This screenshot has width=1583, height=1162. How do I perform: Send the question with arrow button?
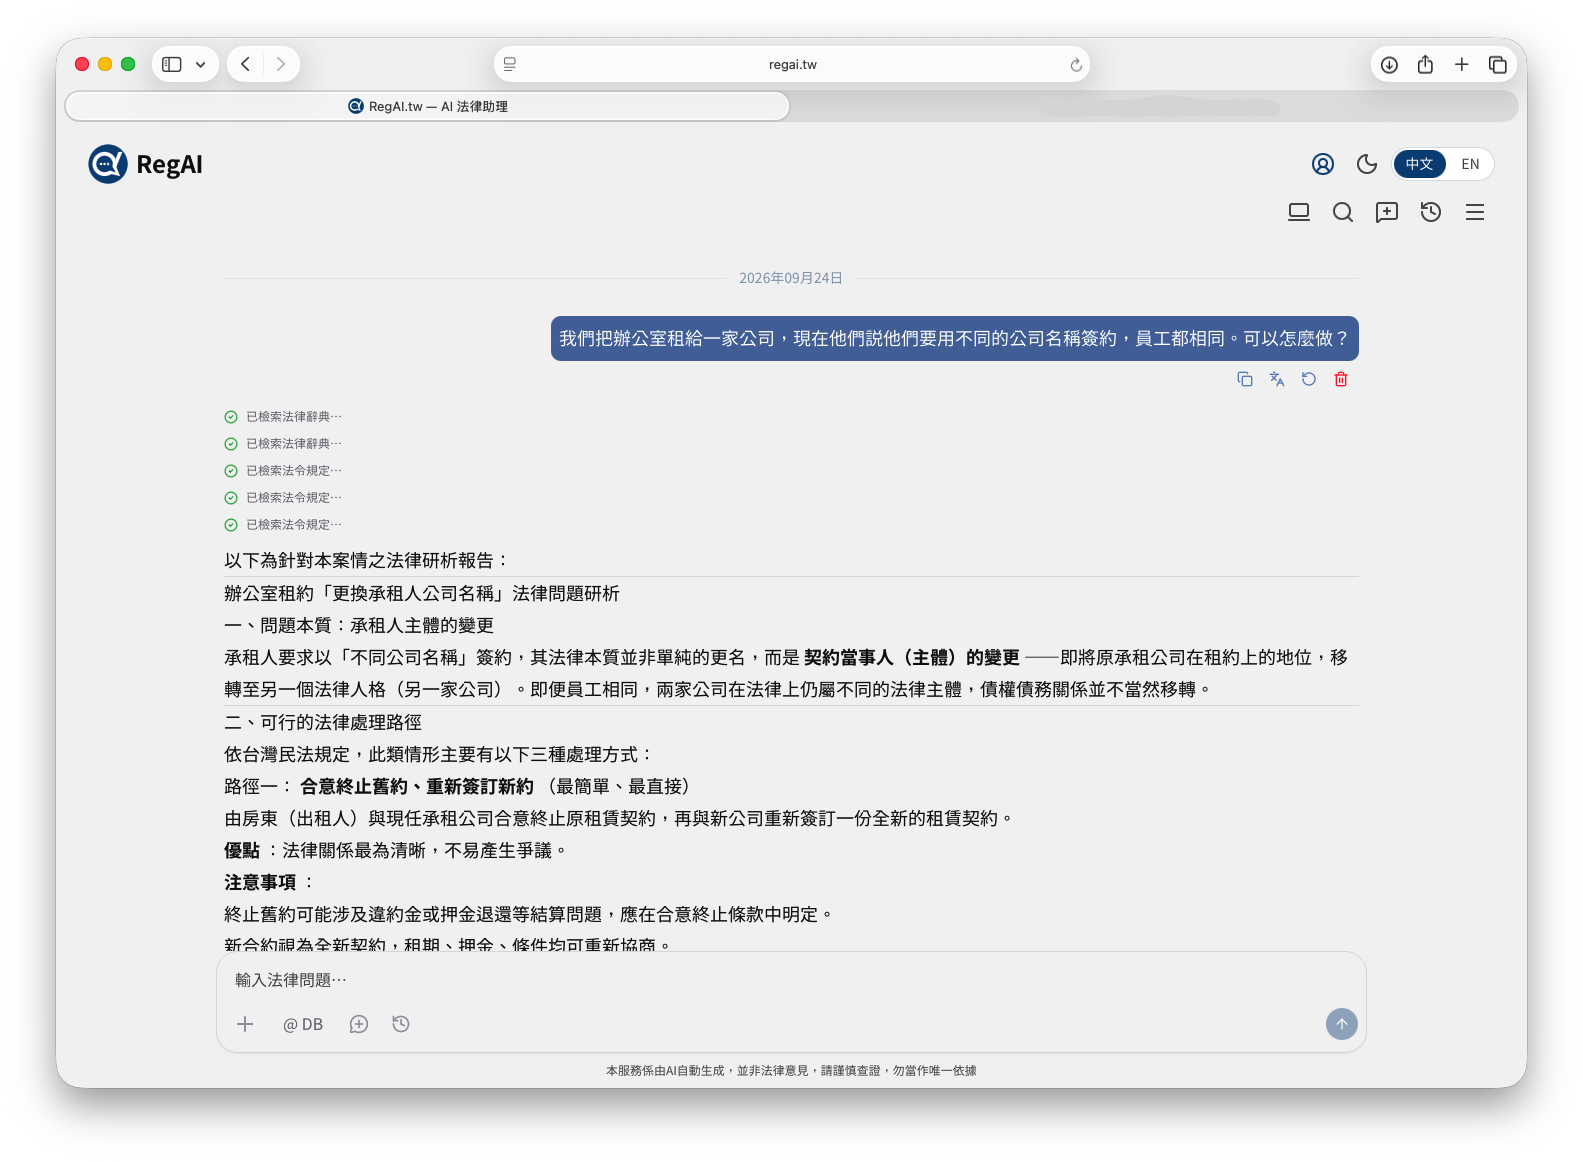pos(1341,1024)
